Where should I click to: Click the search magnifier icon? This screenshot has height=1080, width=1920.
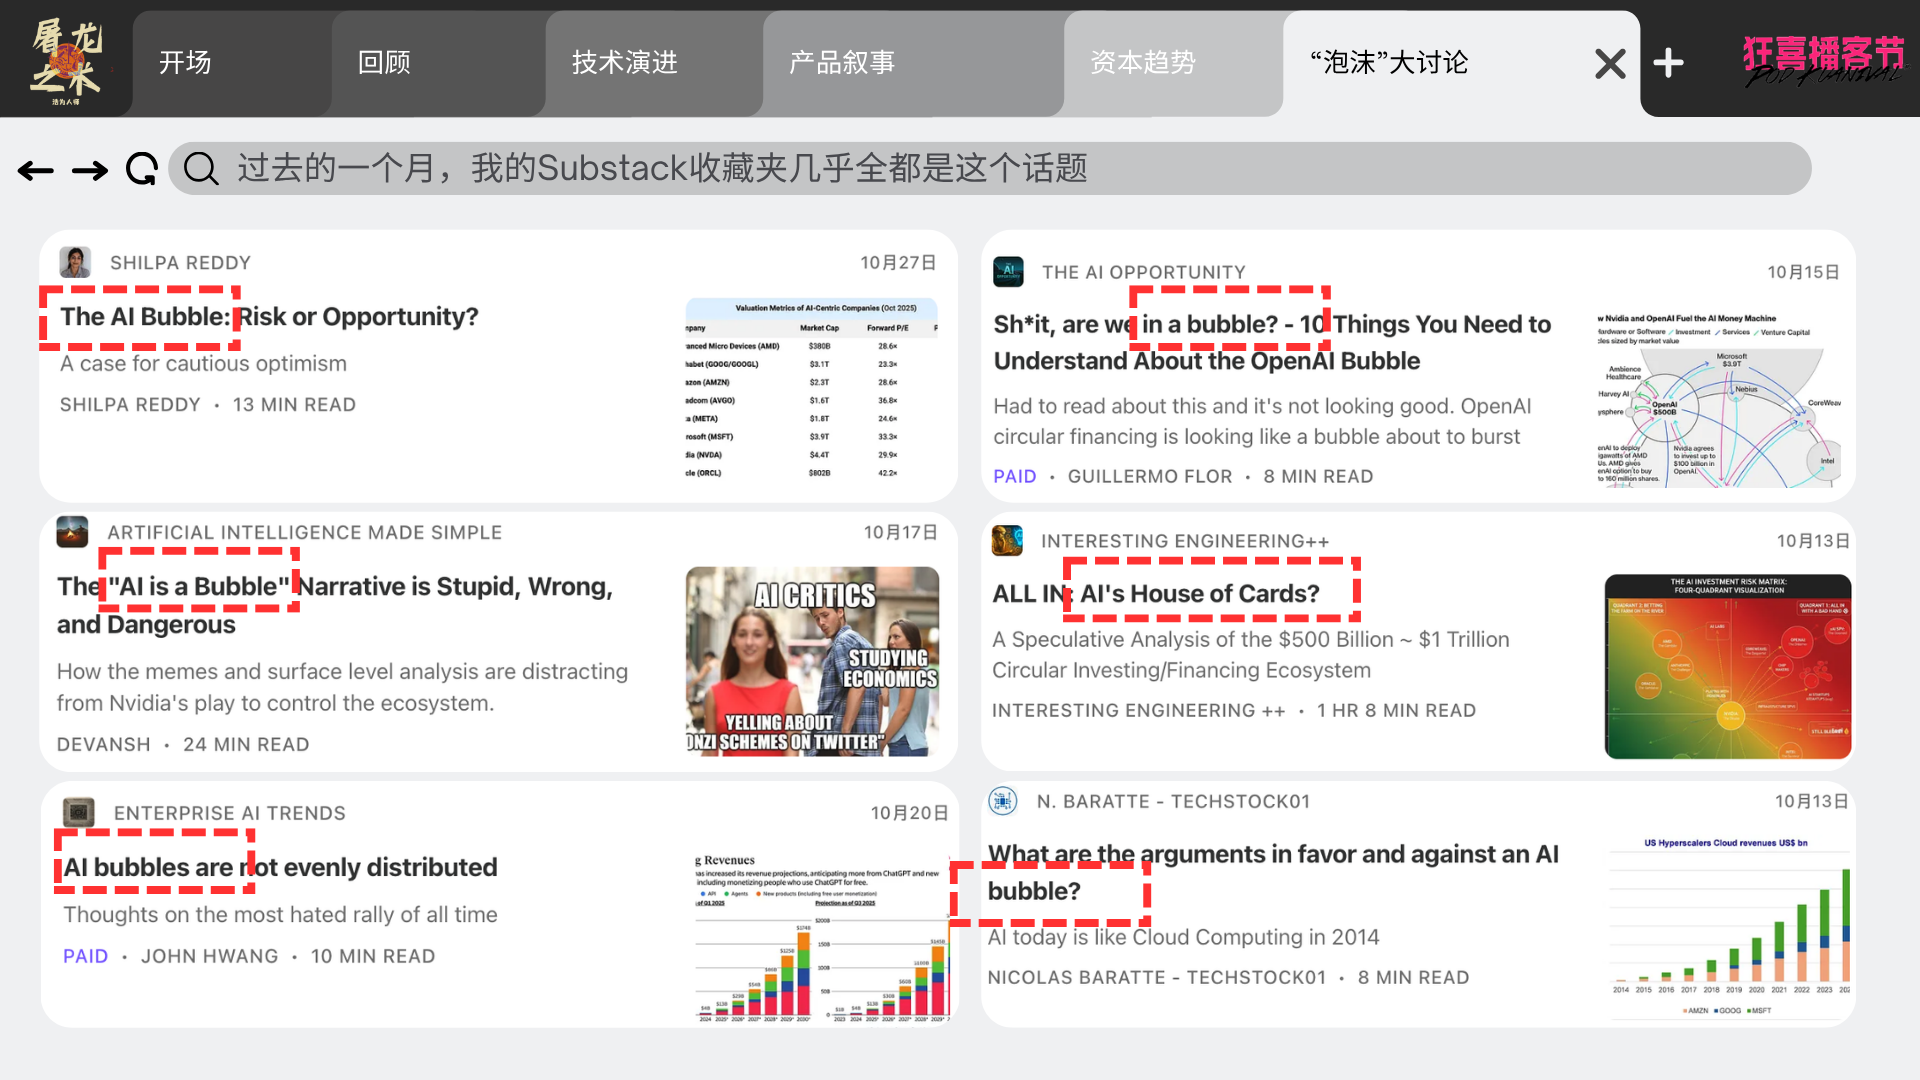point(201,169)
